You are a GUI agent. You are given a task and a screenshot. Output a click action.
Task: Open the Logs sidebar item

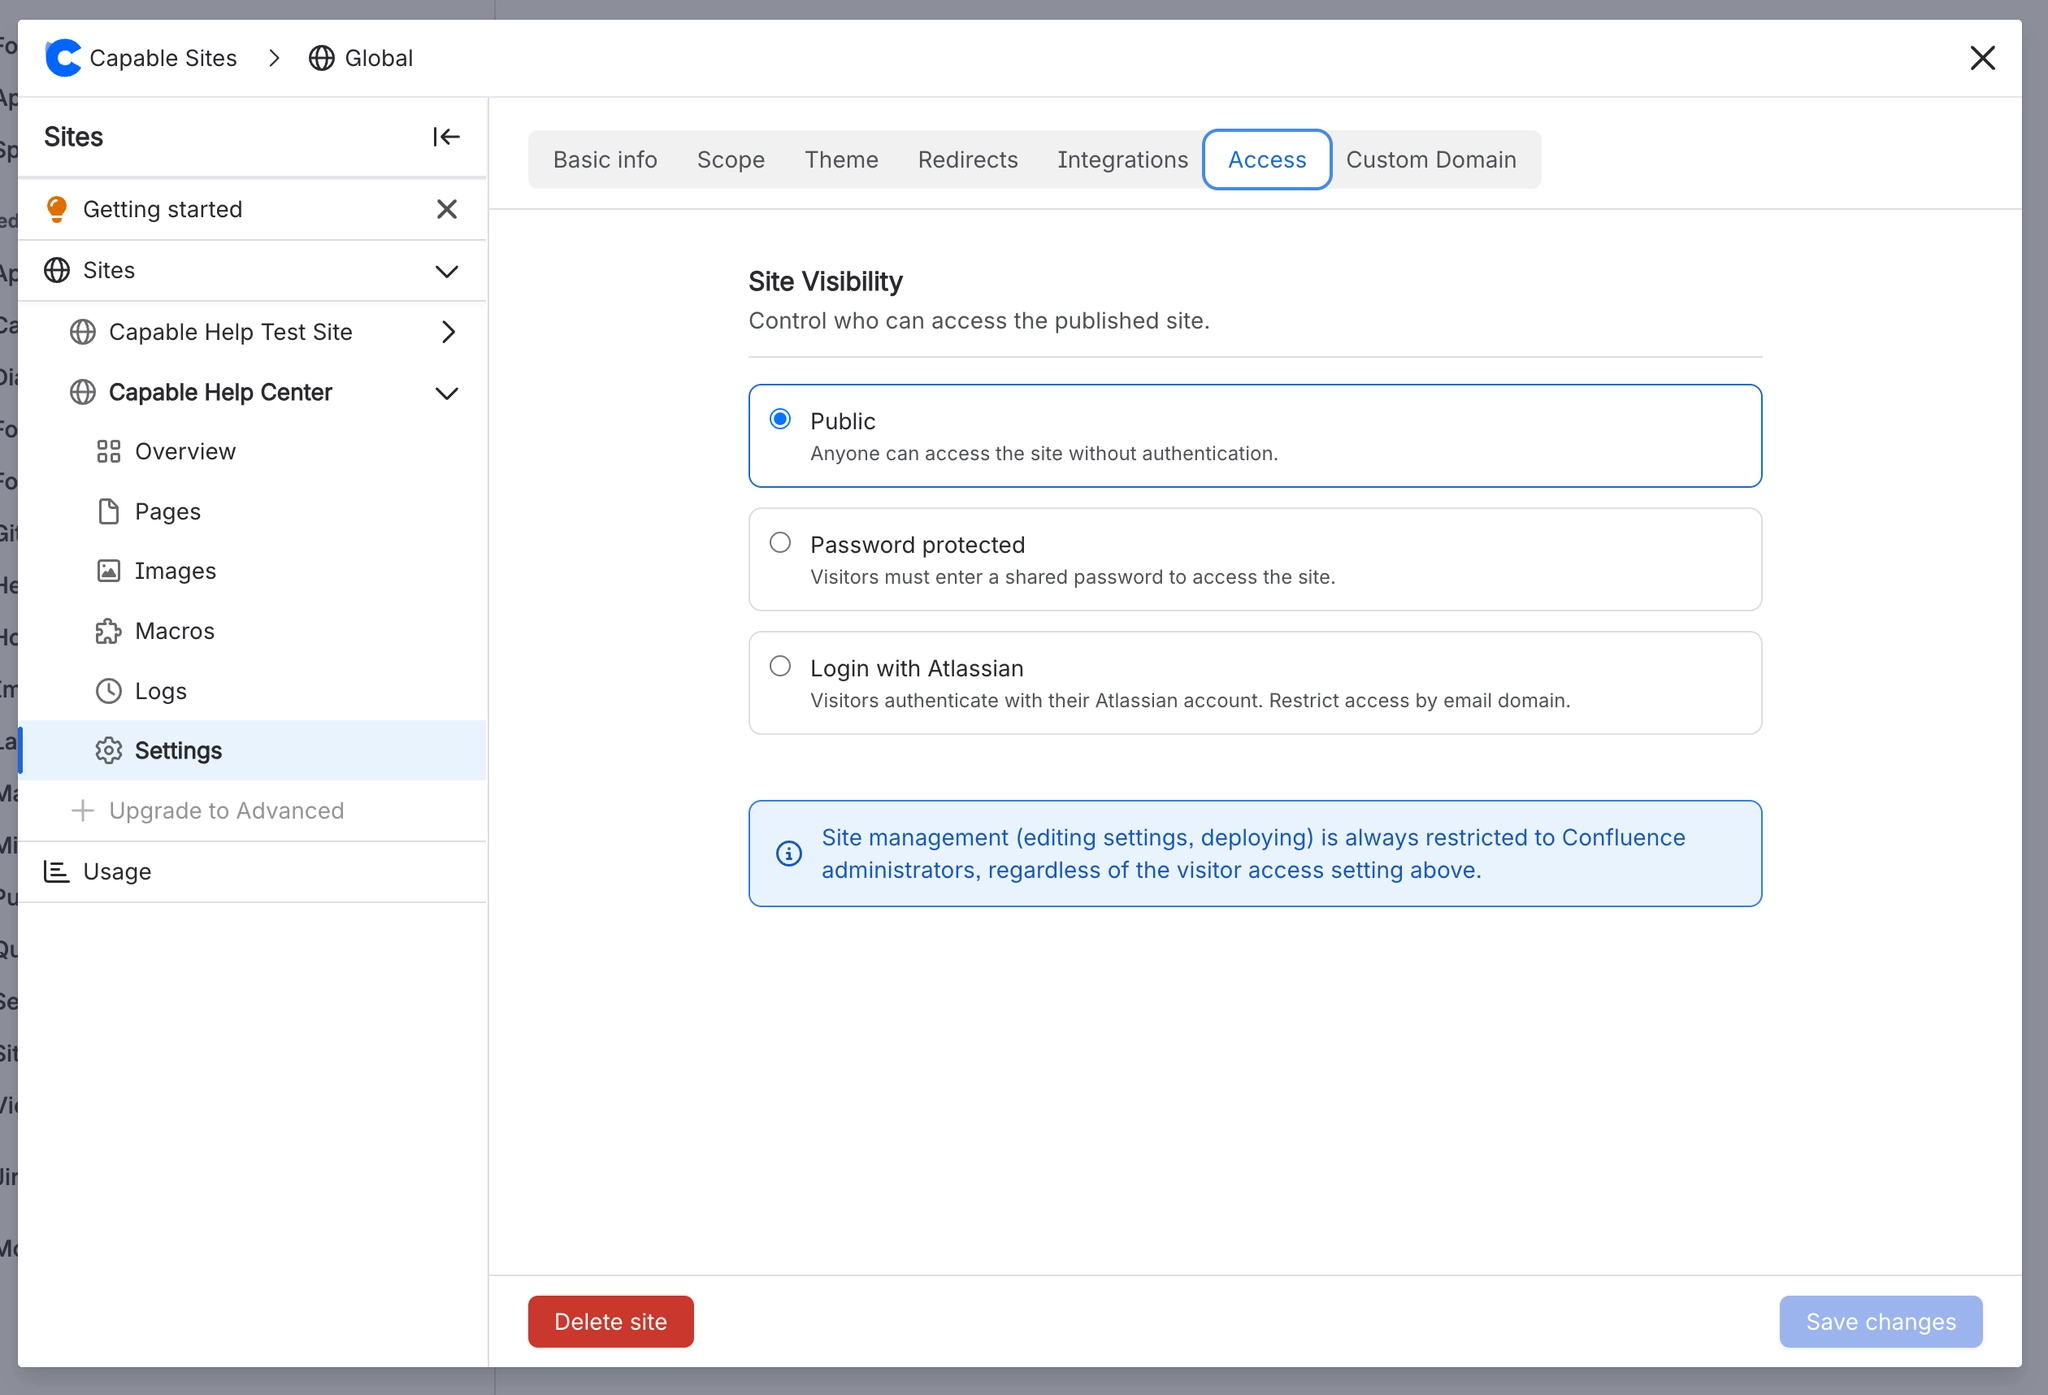pyautogui.click(x=253, y=691)
